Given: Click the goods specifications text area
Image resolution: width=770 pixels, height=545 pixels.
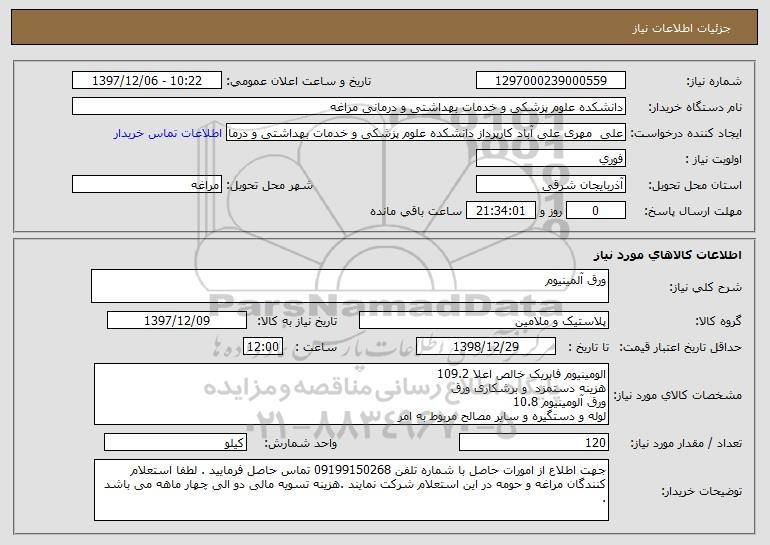Looking at the screenshot, I should click(351, 394).
